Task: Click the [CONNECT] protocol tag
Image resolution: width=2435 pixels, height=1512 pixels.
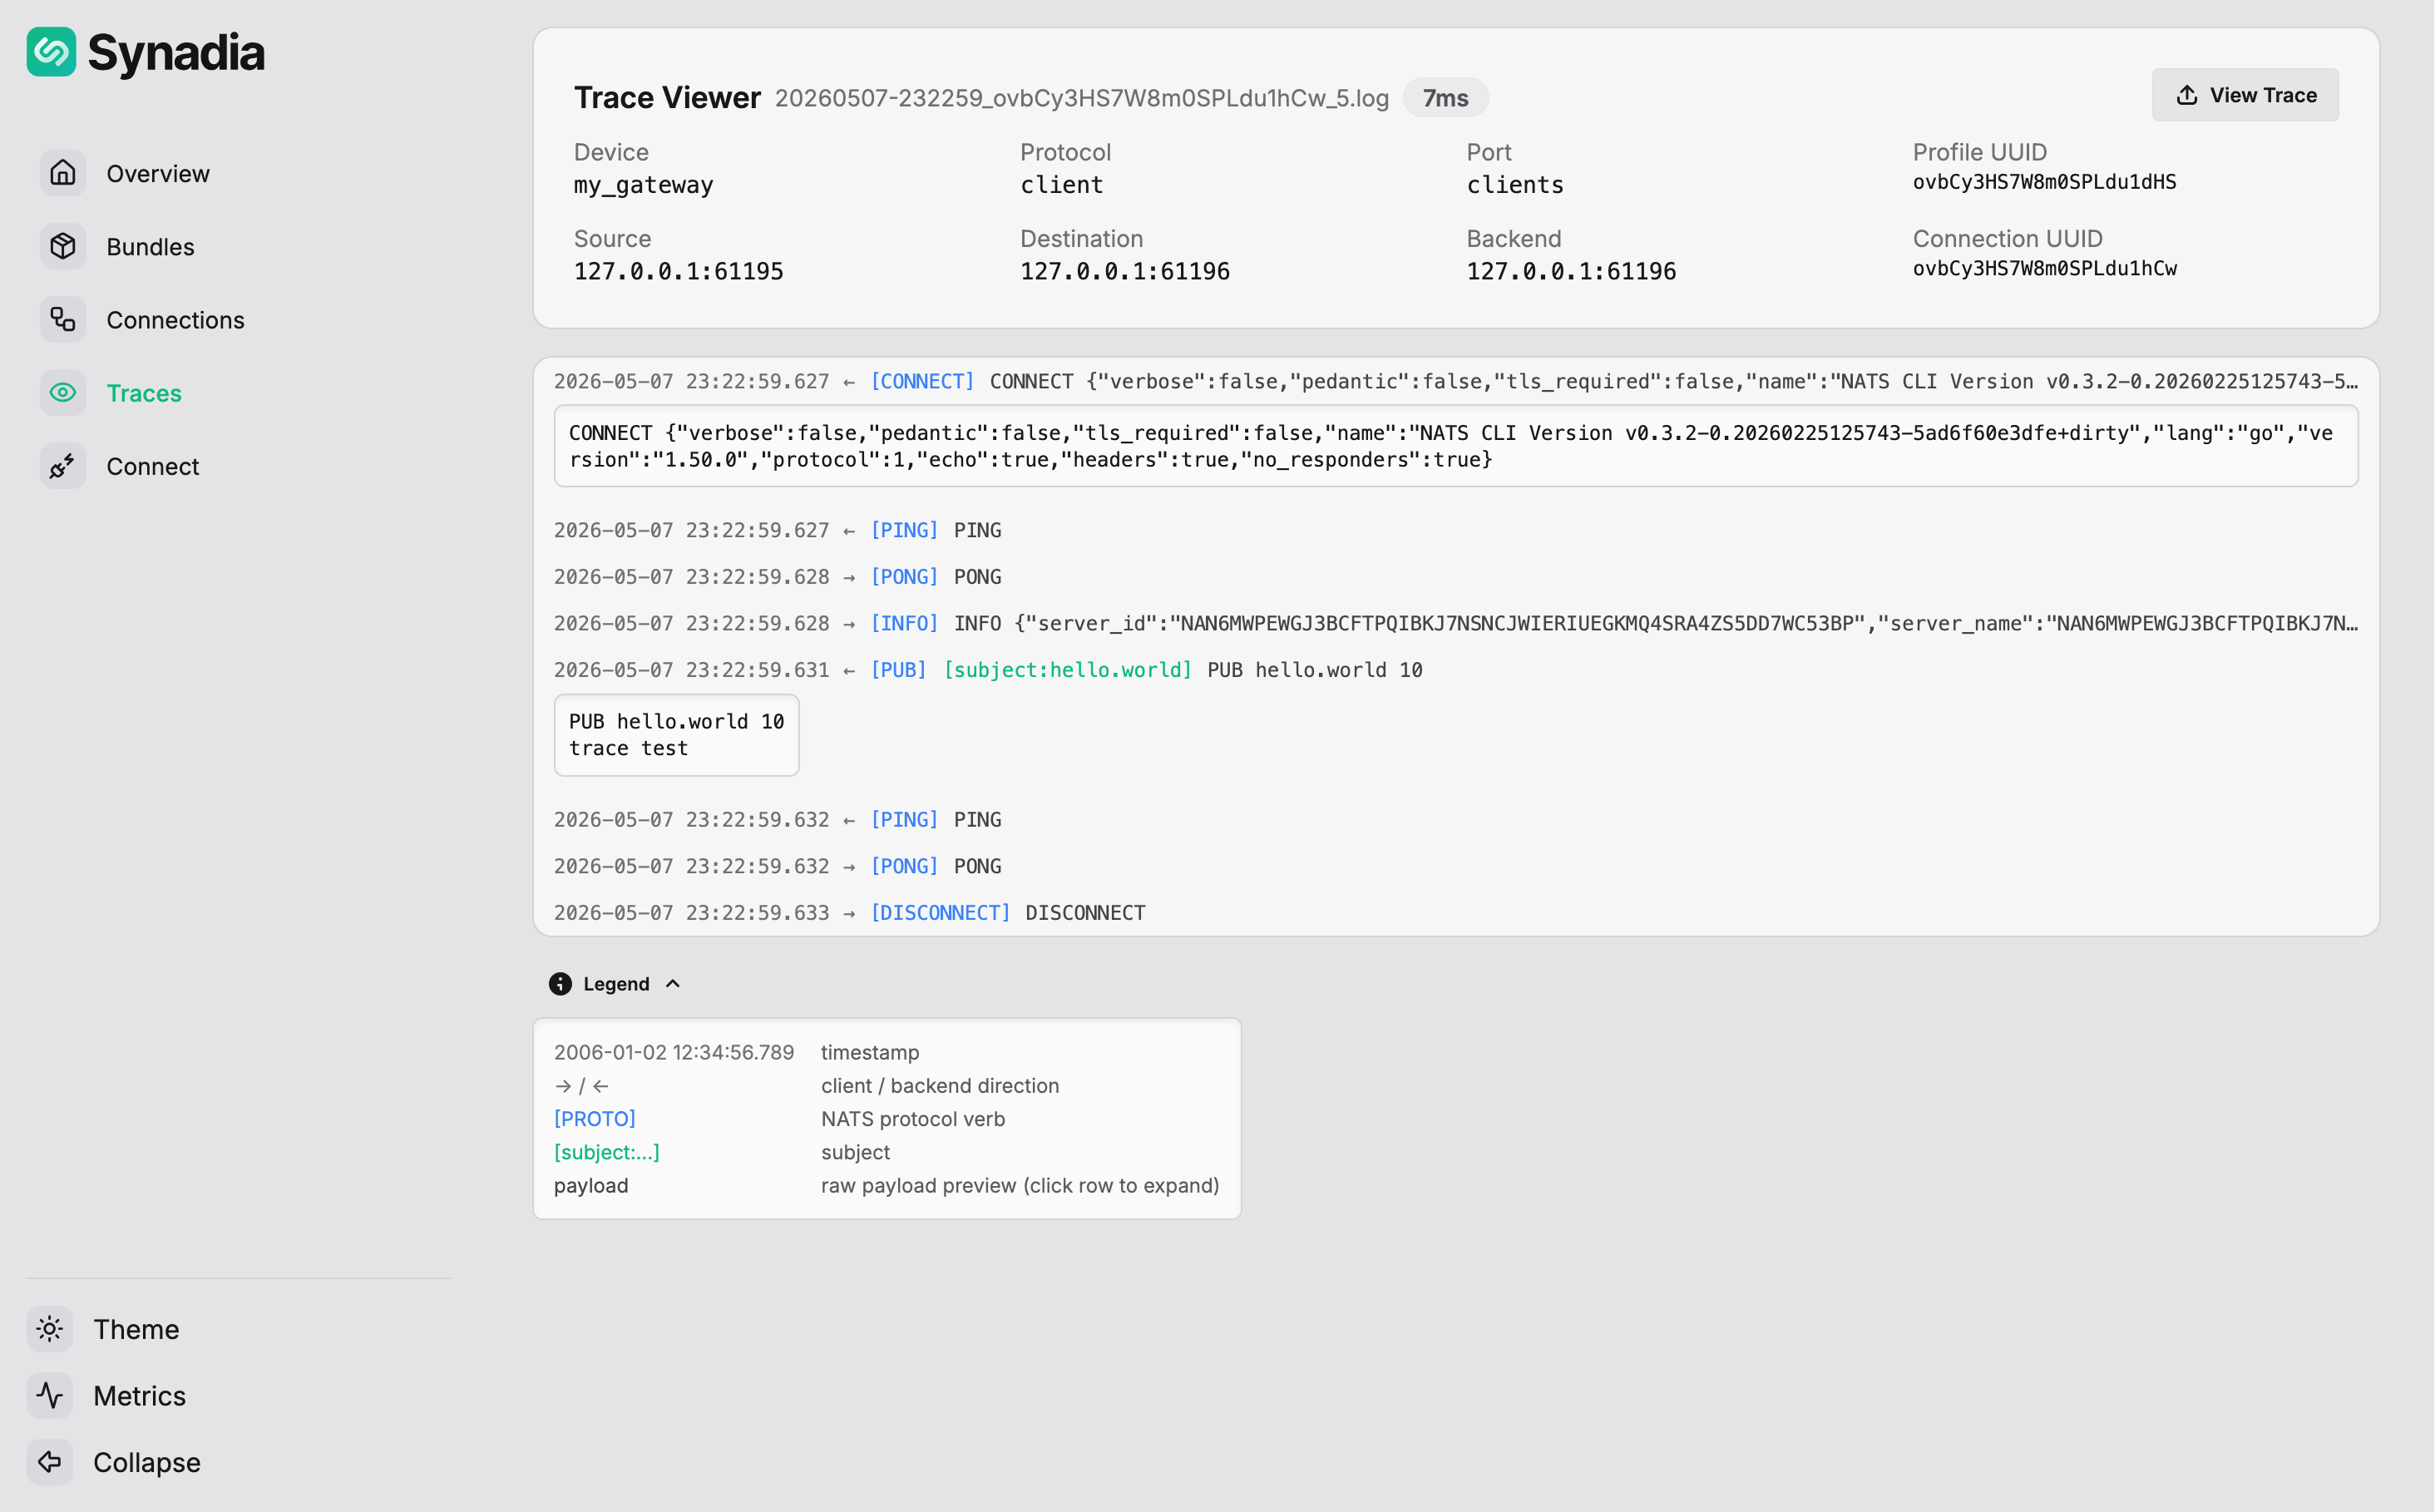Action: [922, 382]
